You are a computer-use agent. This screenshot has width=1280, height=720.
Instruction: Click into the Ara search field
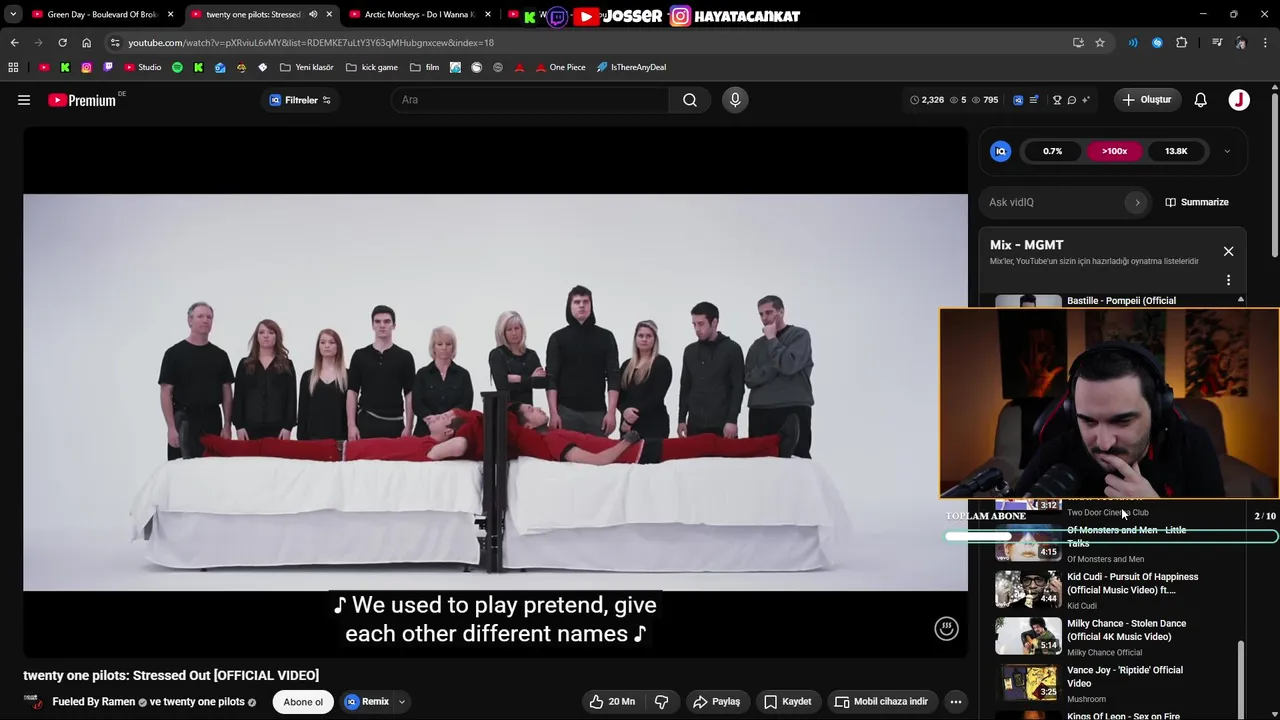530,100
